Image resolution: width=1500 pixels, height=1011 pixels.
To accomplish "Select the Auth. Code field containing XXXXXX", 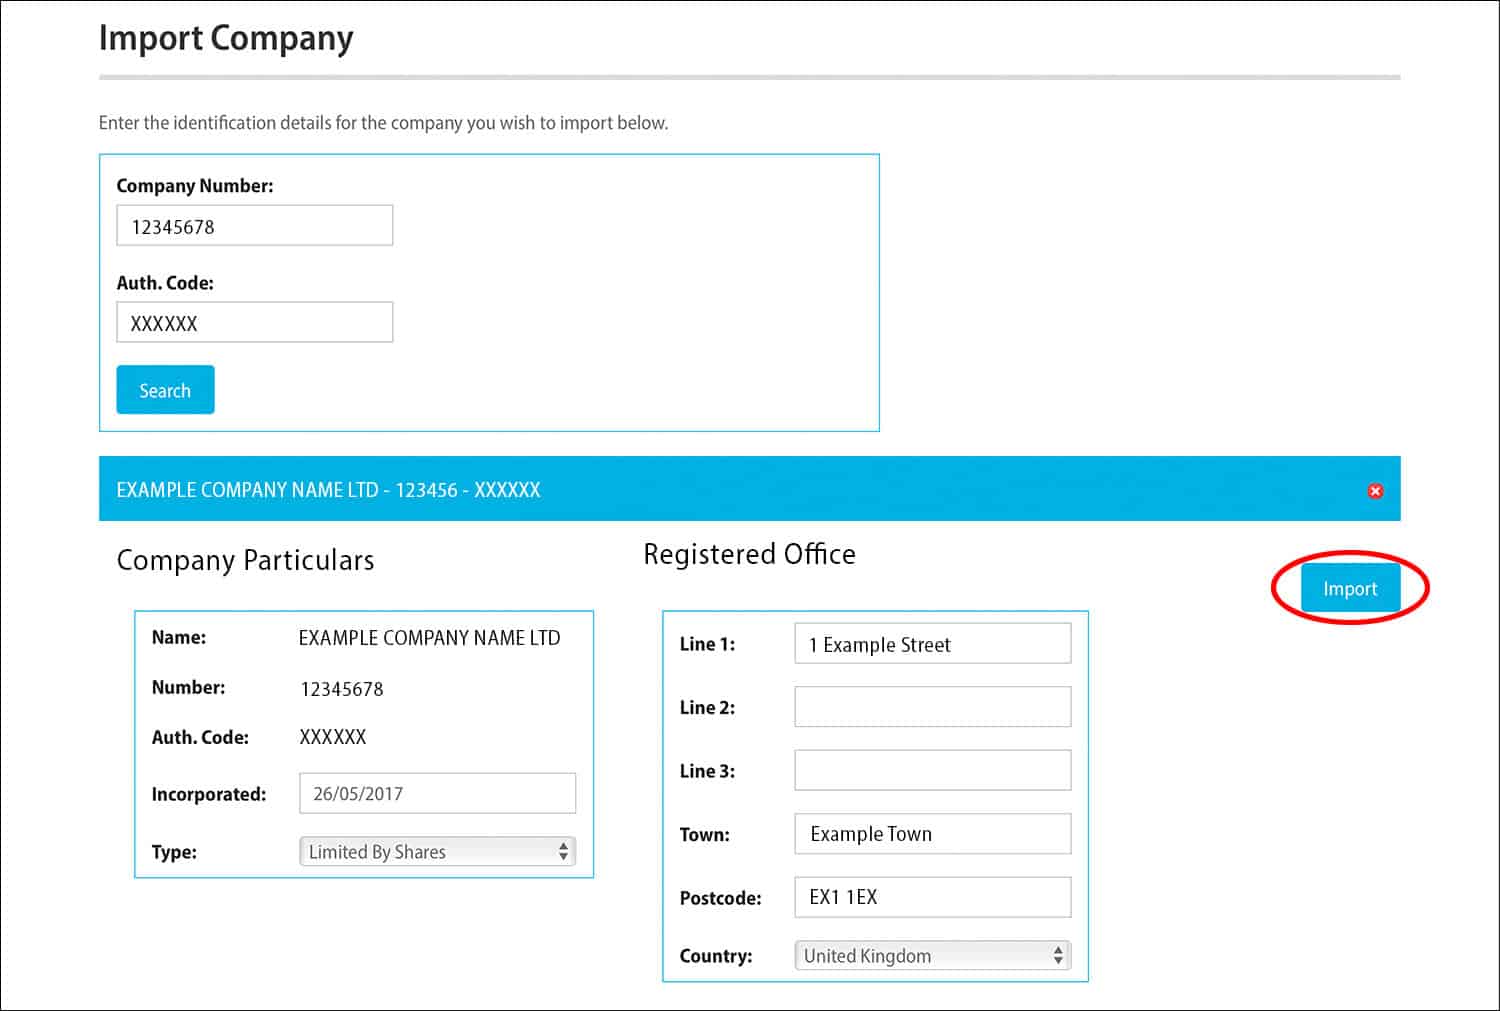I will (254, 322).
